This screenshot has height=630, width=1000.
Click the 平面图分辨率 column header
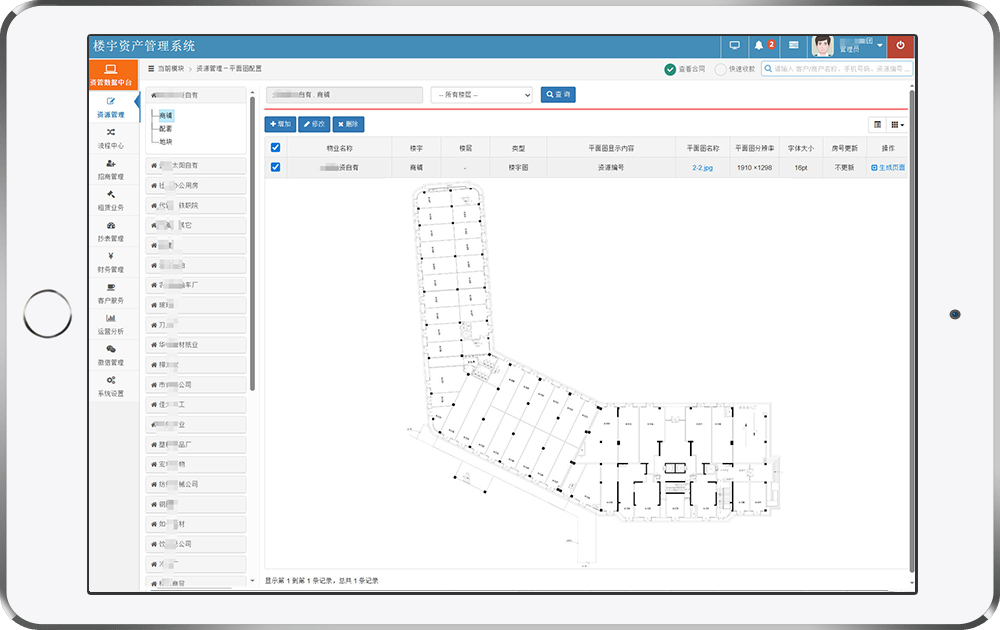click(754, 148)
